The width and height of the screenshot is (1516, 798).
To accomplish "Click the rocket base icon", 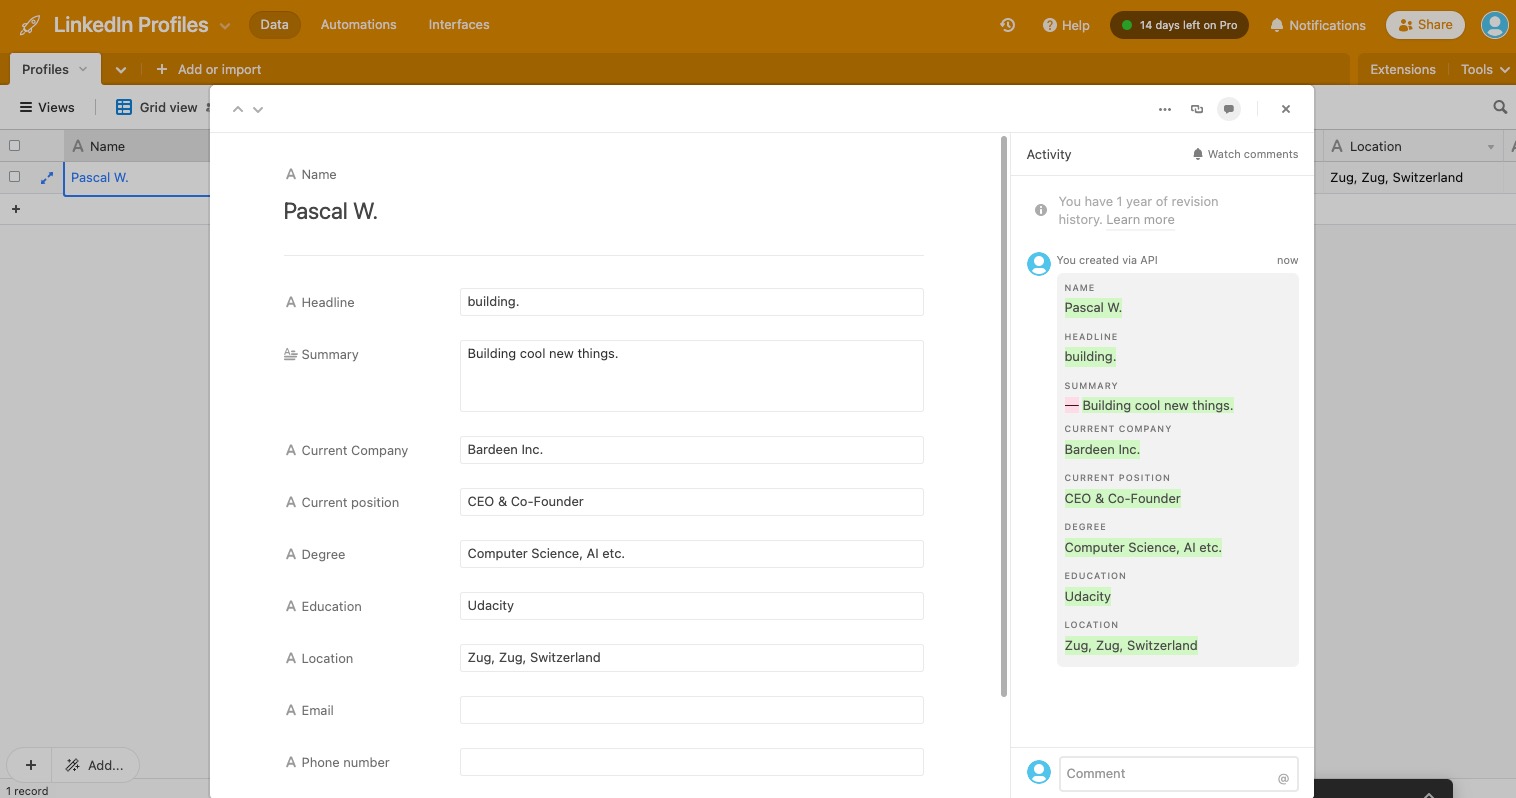I will (30, 25).
